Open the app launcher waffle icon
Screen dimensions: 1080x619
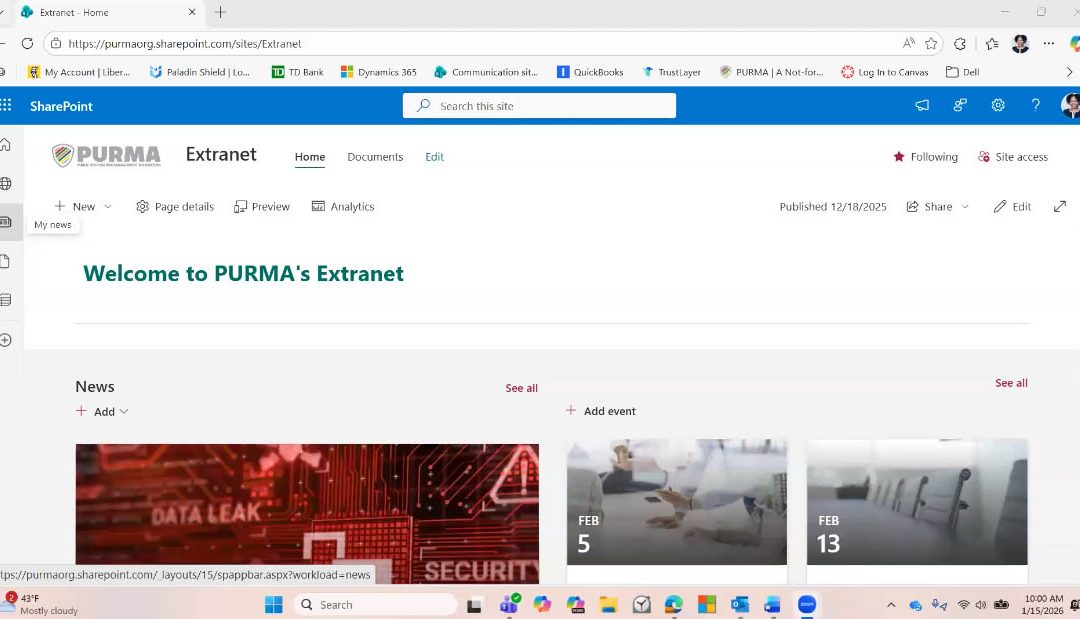click(x=6, y=105)
